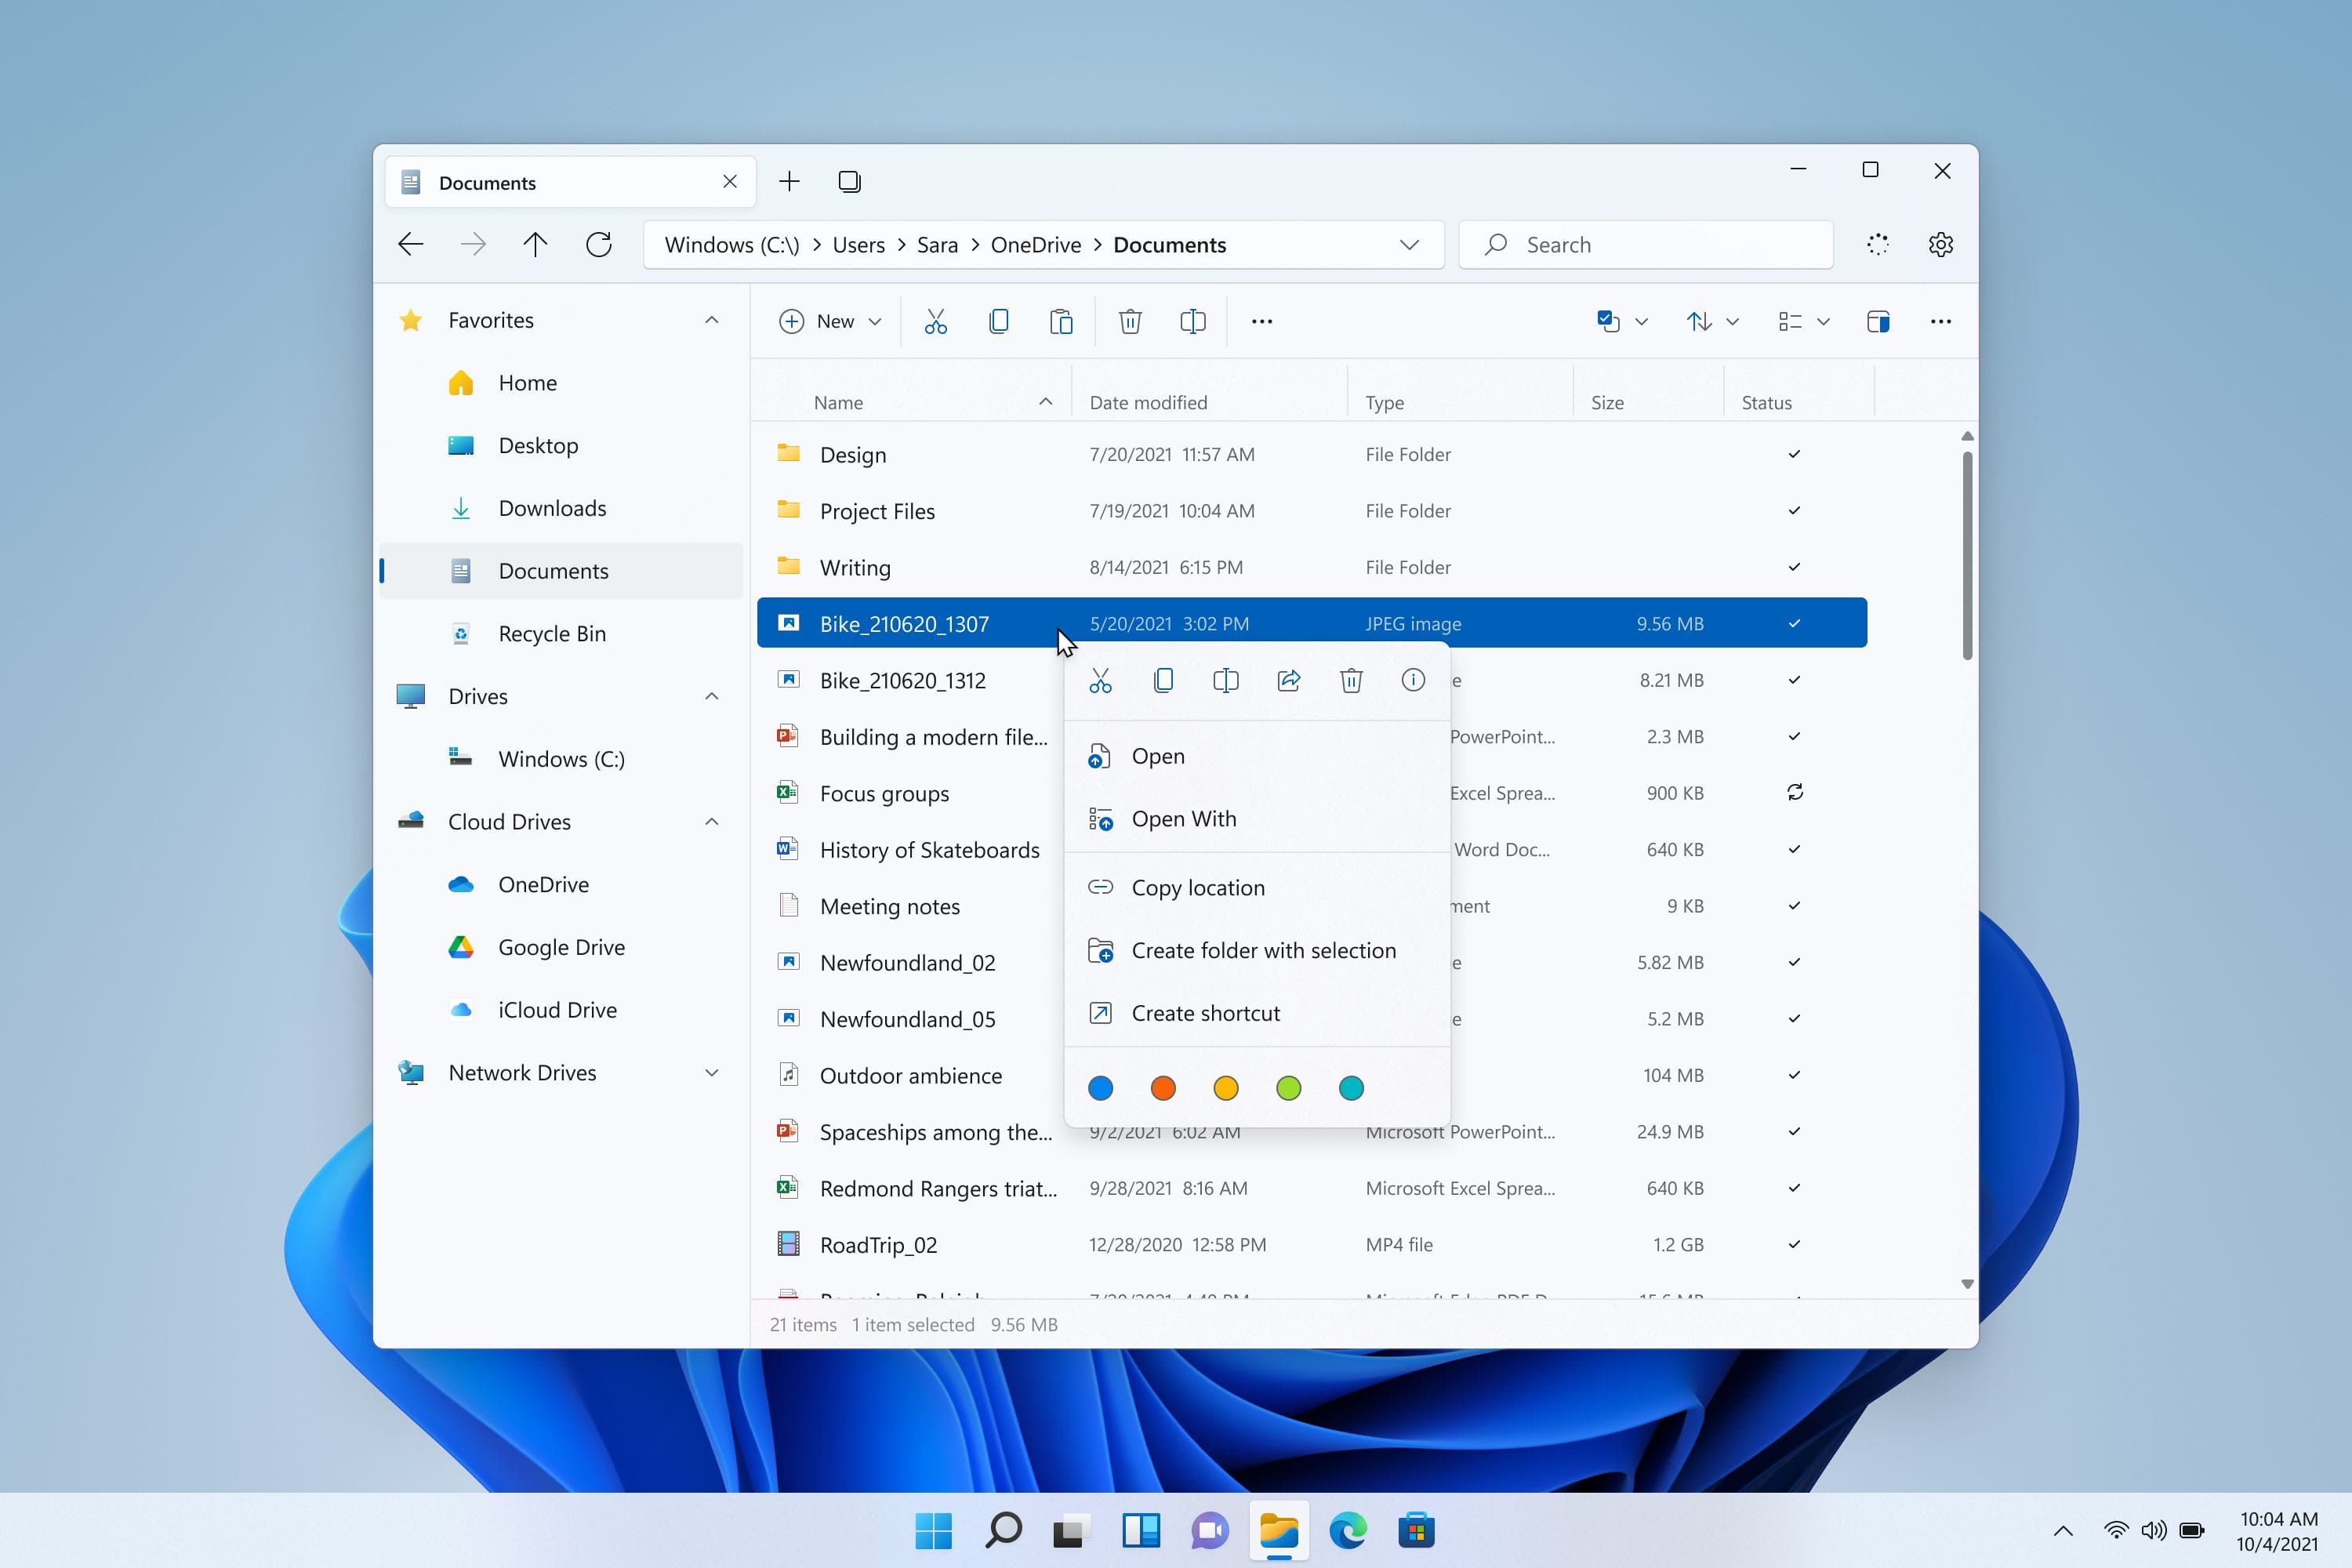Open the Google Drive sidebar entry

click(563, 946)
